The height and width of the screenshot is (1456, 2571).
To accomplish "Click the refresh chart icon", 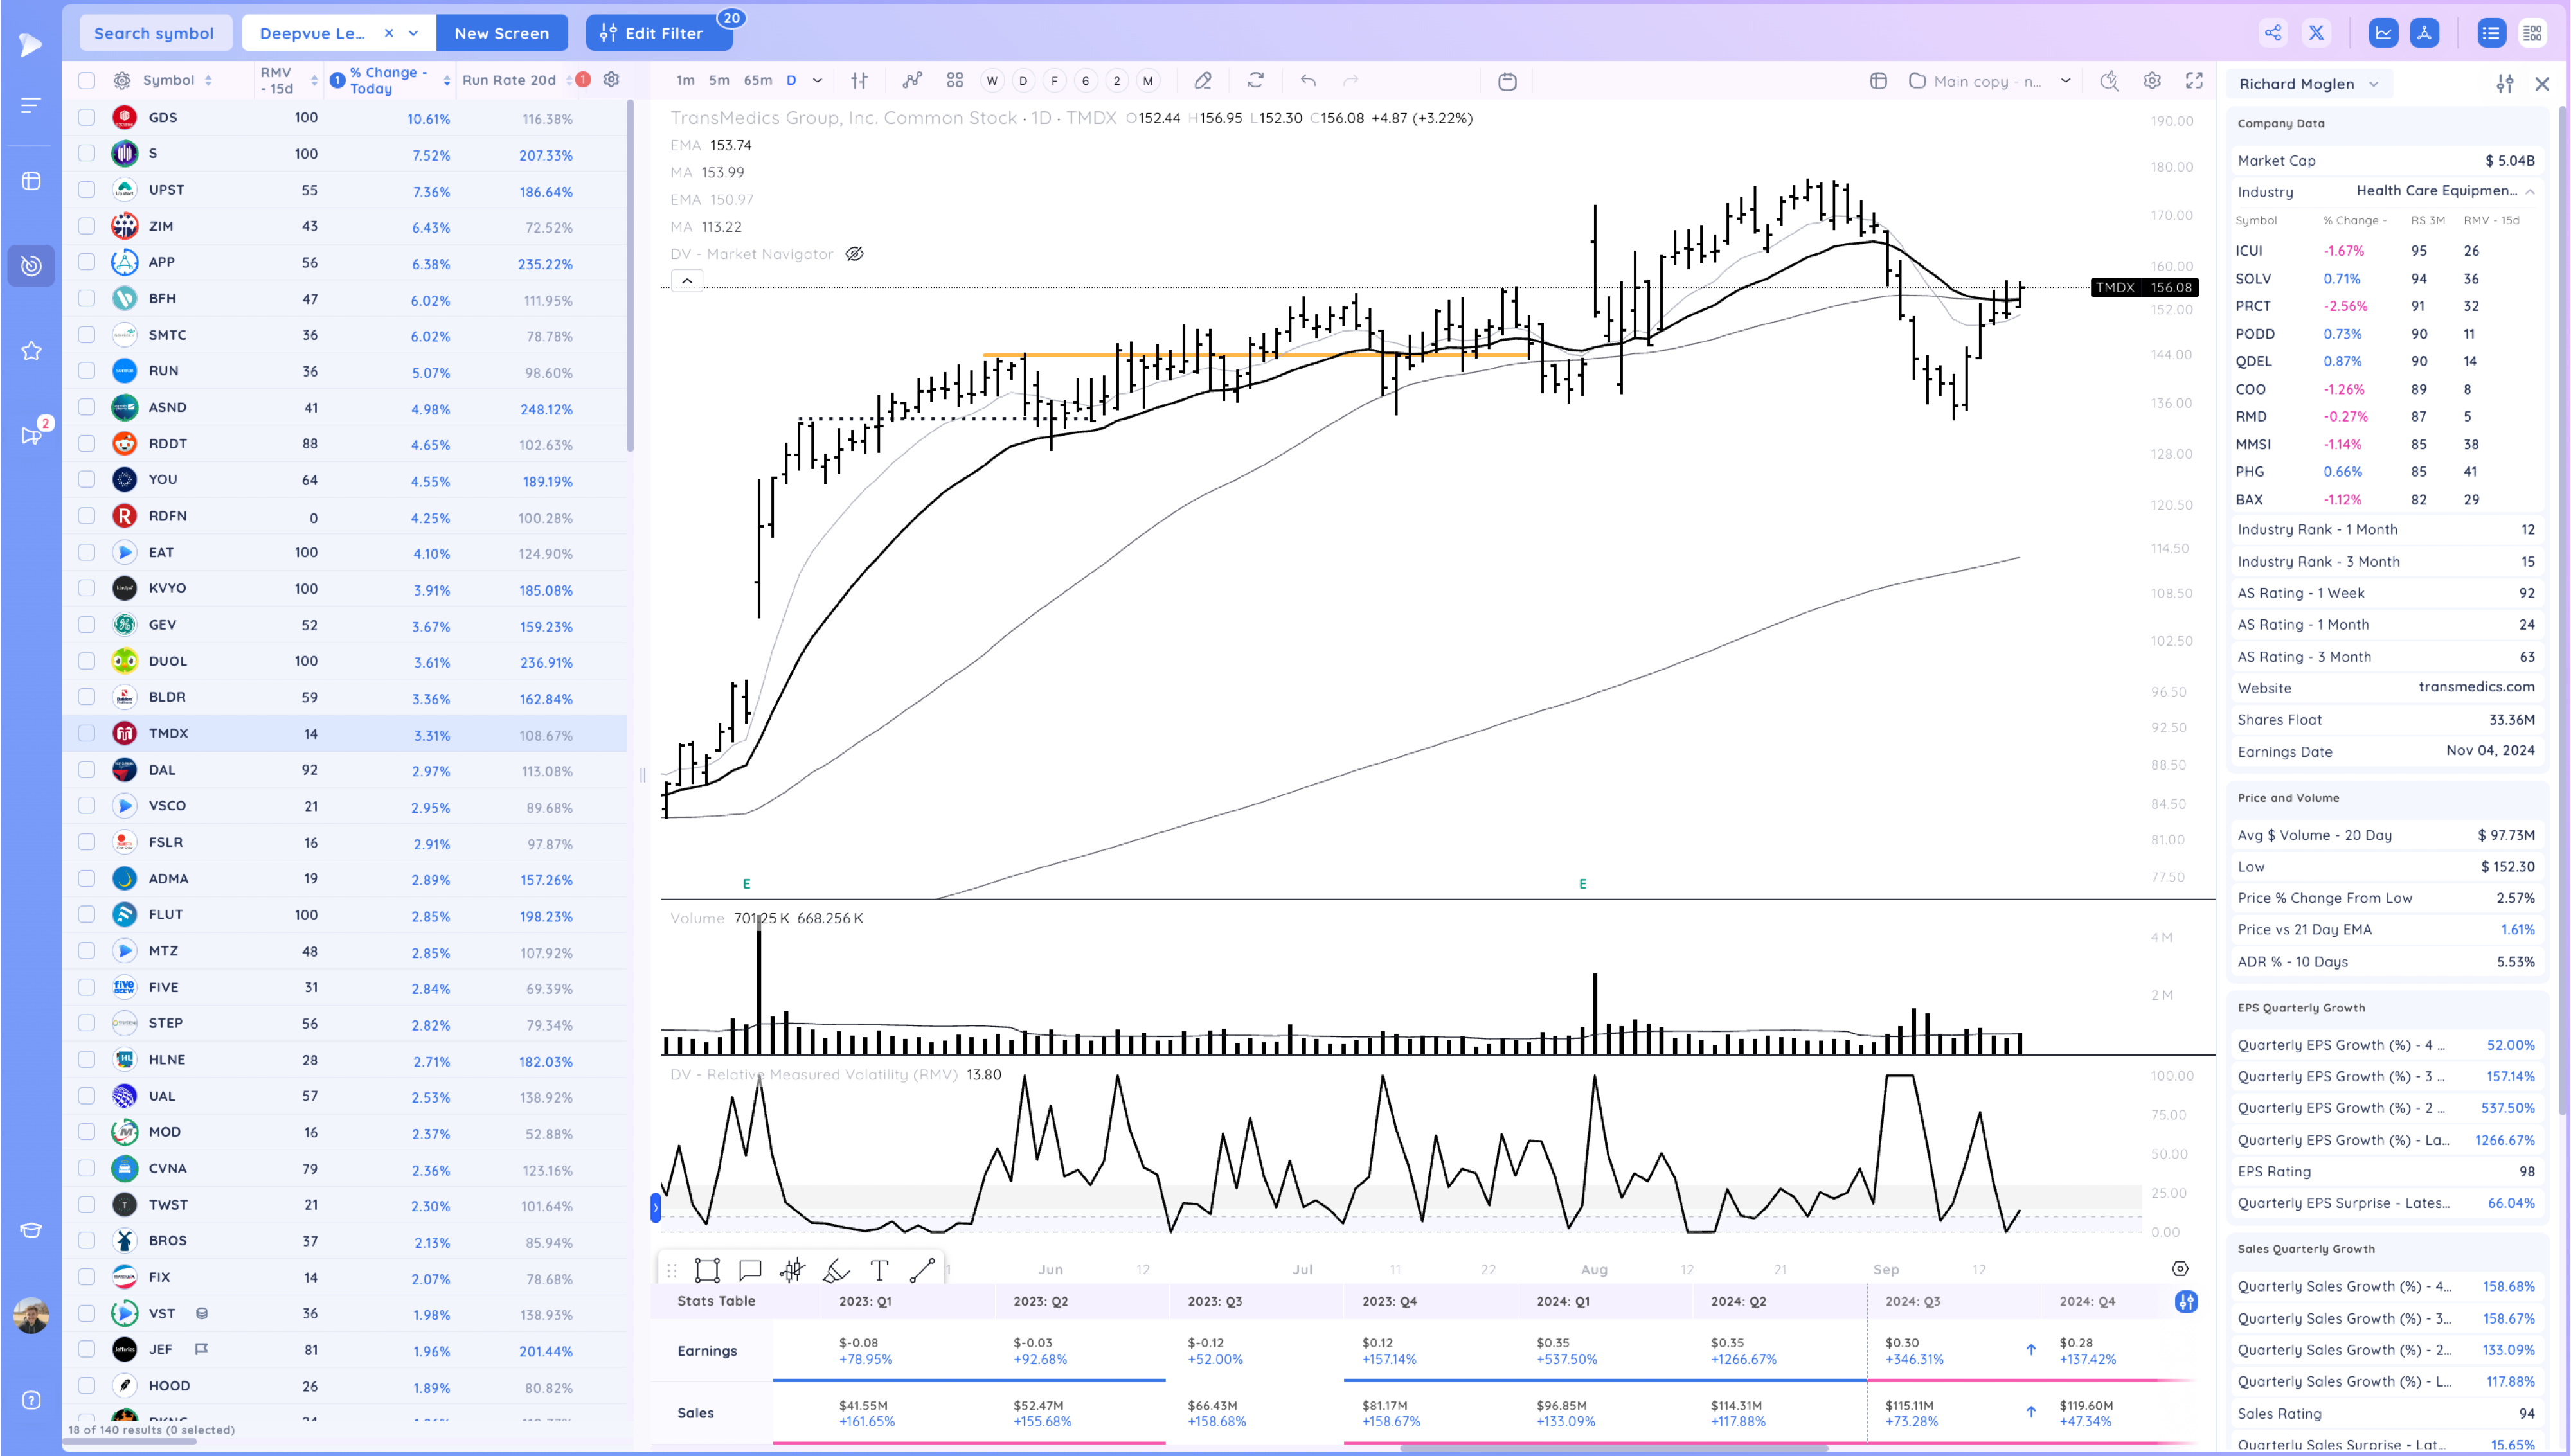I will tap(1256, 81).
